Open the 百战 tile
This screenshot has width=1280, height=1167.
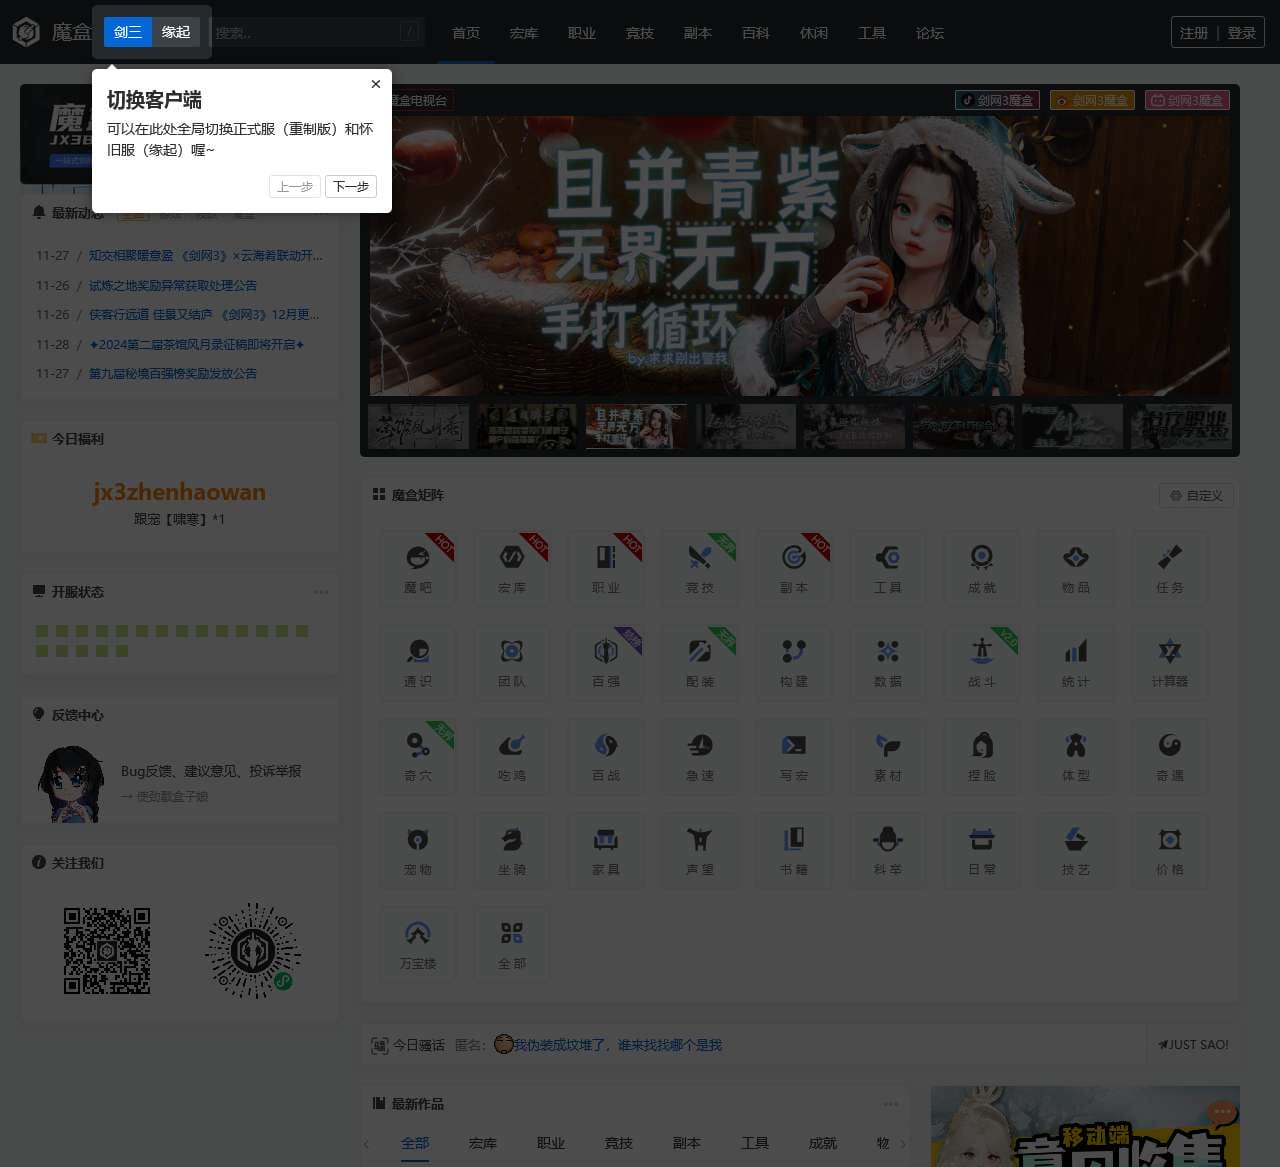(606, 755)
